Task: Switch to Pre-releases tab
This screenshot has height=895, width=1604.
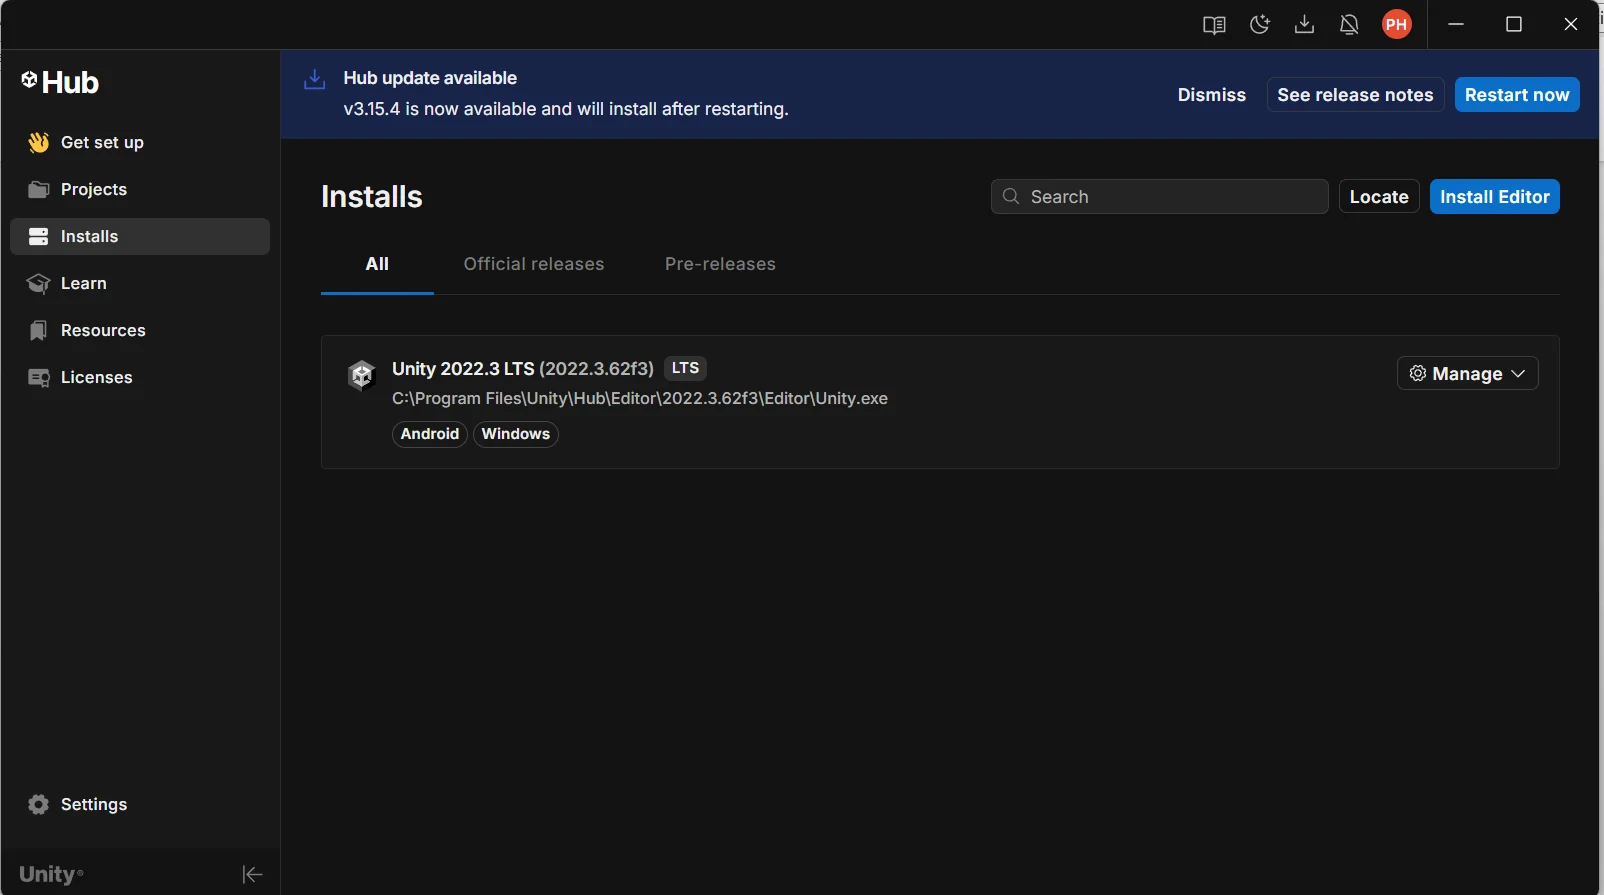Action: pyautogui.click(x=720, y=264)
